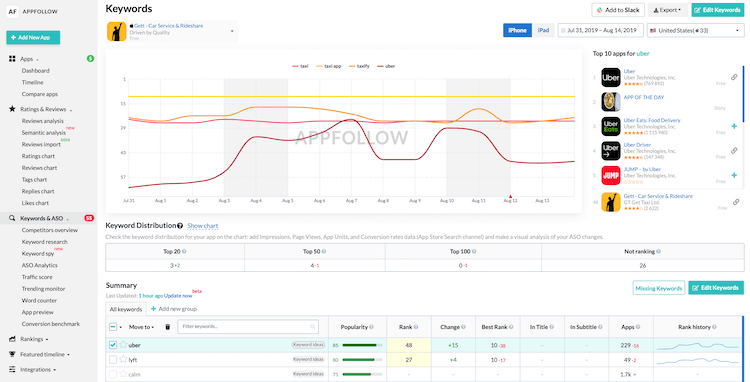Screen dimensions: 750x382
Task: Toggle the uber series in chart legend
Action: [x=386, y=66]
